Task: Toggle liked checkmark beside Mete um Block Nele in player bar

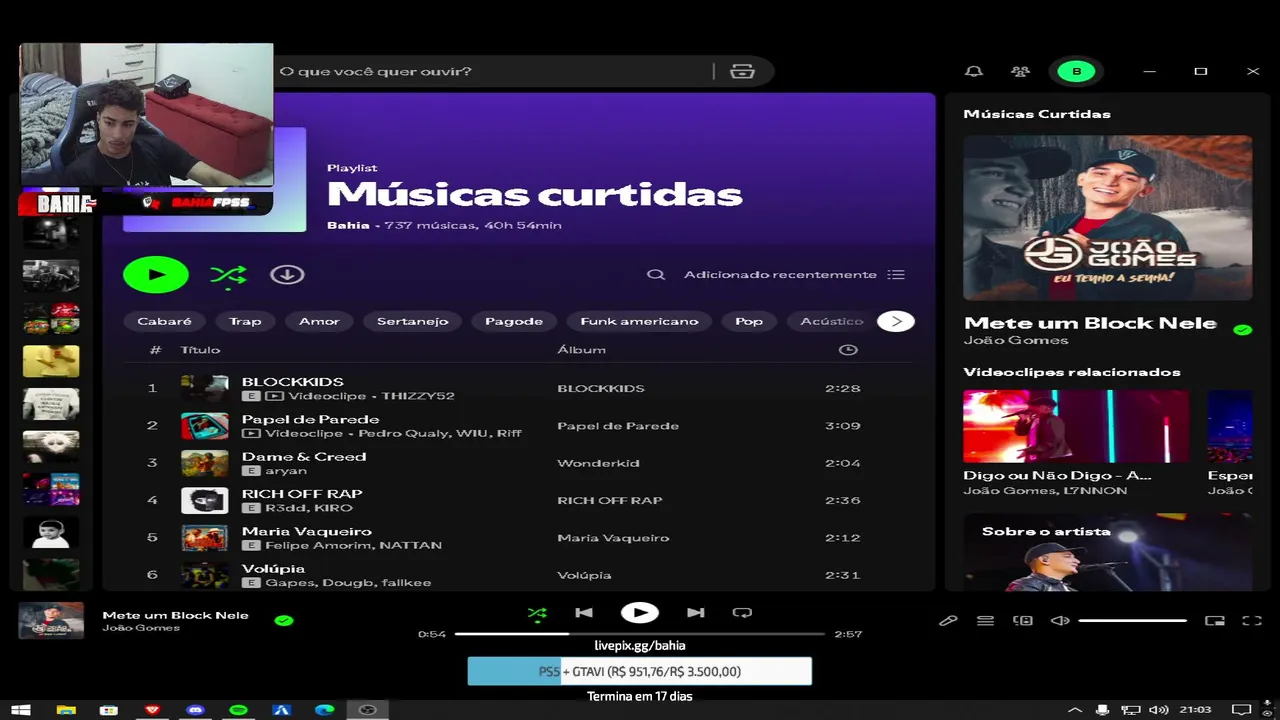Action: click(x=284, y=621)
